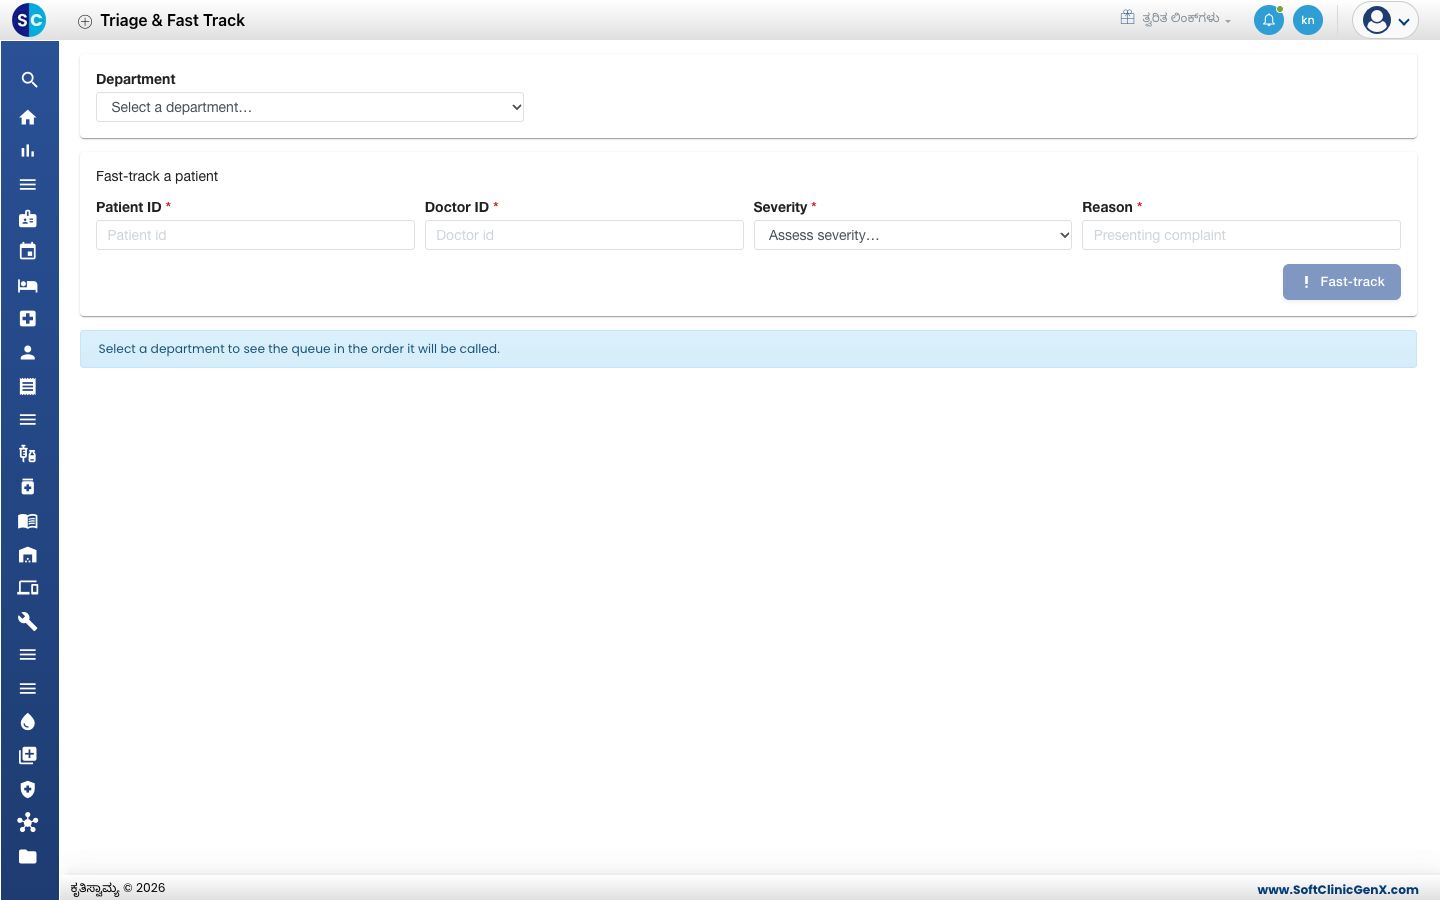This screenshot has height=900, width=1440.
Task: Visit the www.SoftClinicGenX.com link
Action: [1338, 889]
